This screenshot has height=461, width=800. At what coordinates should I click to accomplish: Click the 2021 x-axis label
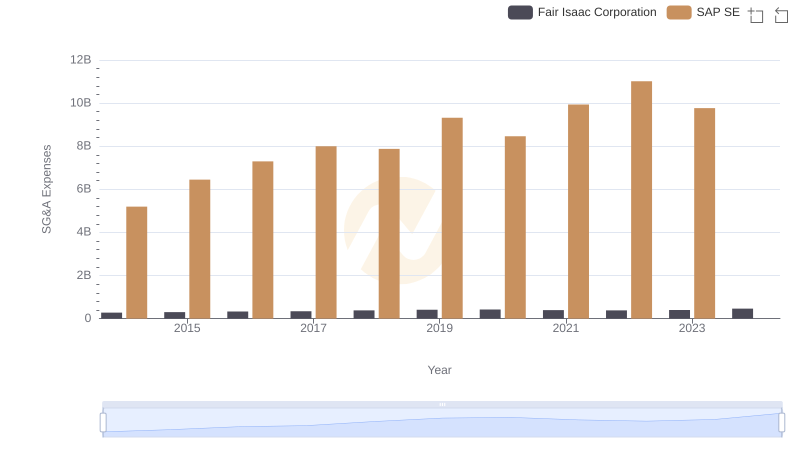pos(566,328)
